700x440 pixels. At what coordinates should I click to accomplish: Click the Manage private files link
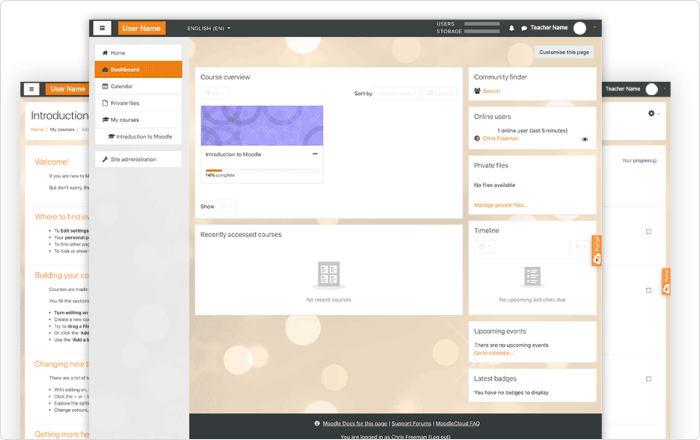[x=500, y=205]
